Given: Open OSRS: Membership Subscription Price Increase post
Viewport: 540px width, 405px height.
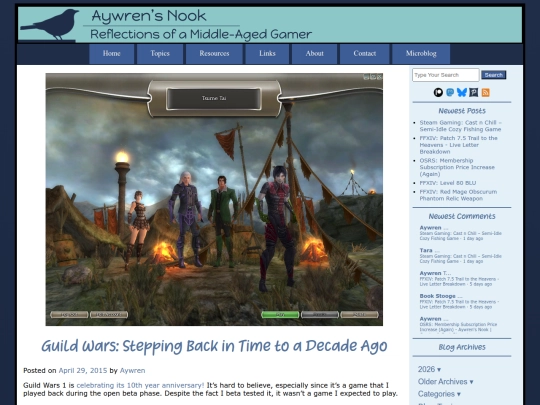Looking at the screenshot, I should pyautogui.click(x=457, y=167).
